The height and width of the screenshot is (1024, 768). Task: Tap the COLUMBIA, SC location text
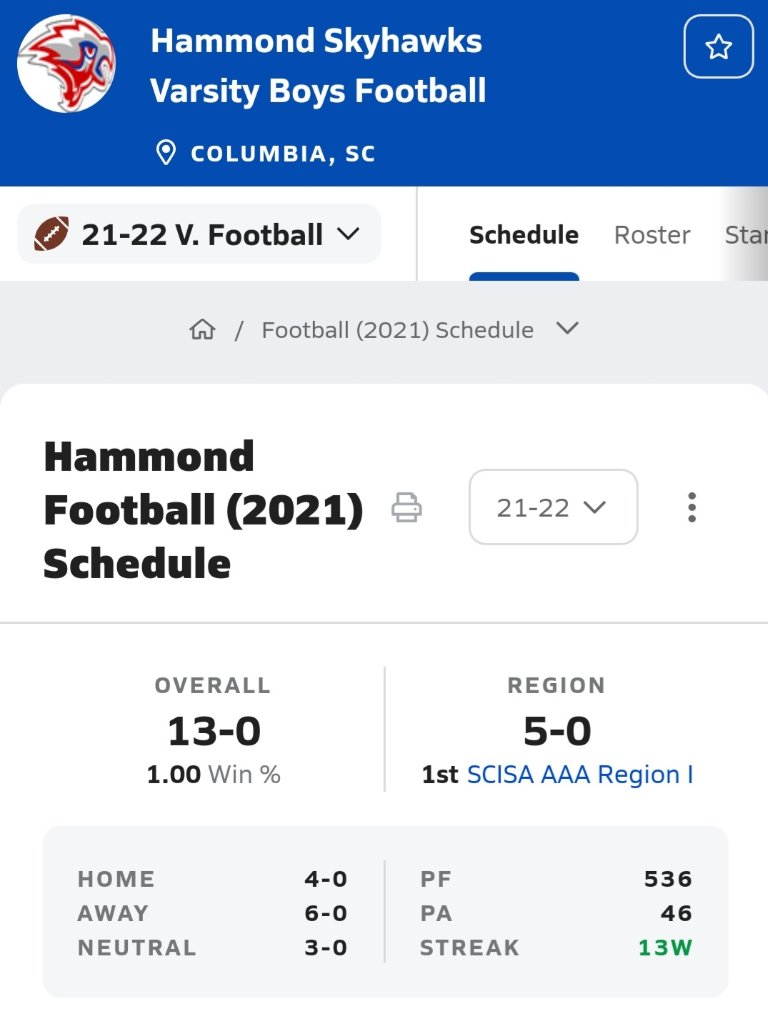[283, 153]
